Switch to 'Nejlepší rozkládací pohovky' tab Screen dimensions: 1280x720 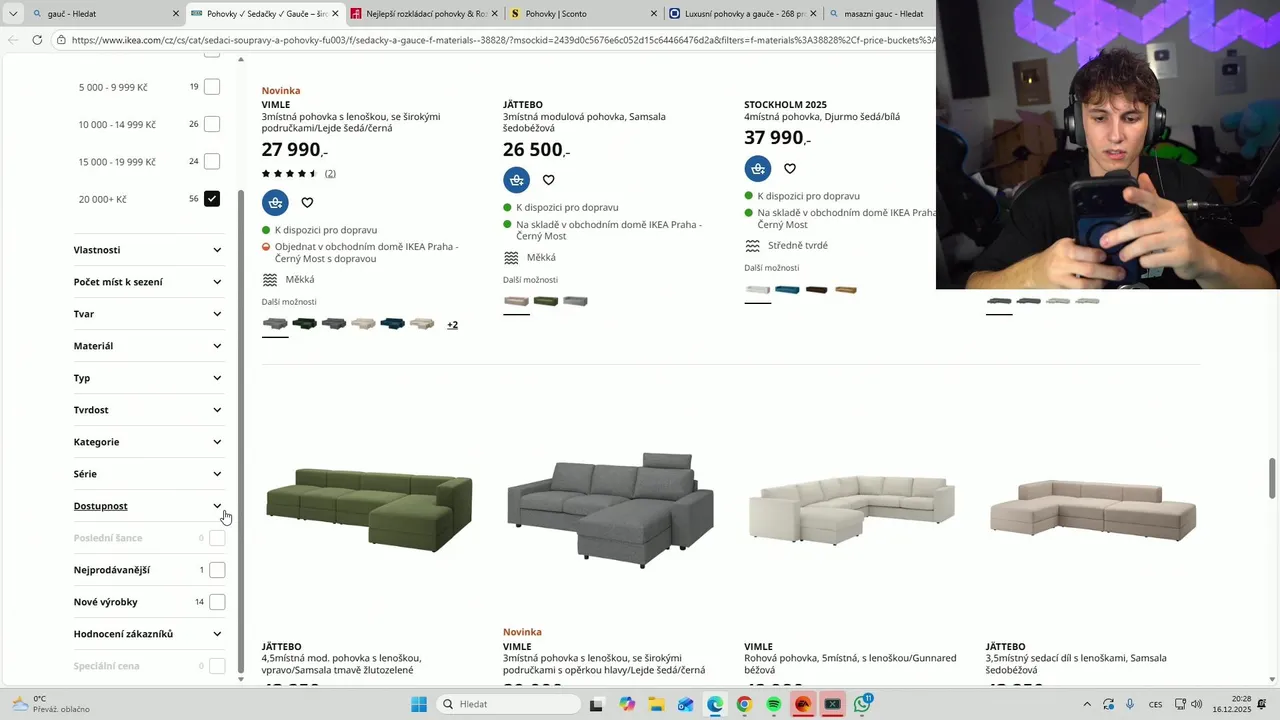[x=425, y=14]
